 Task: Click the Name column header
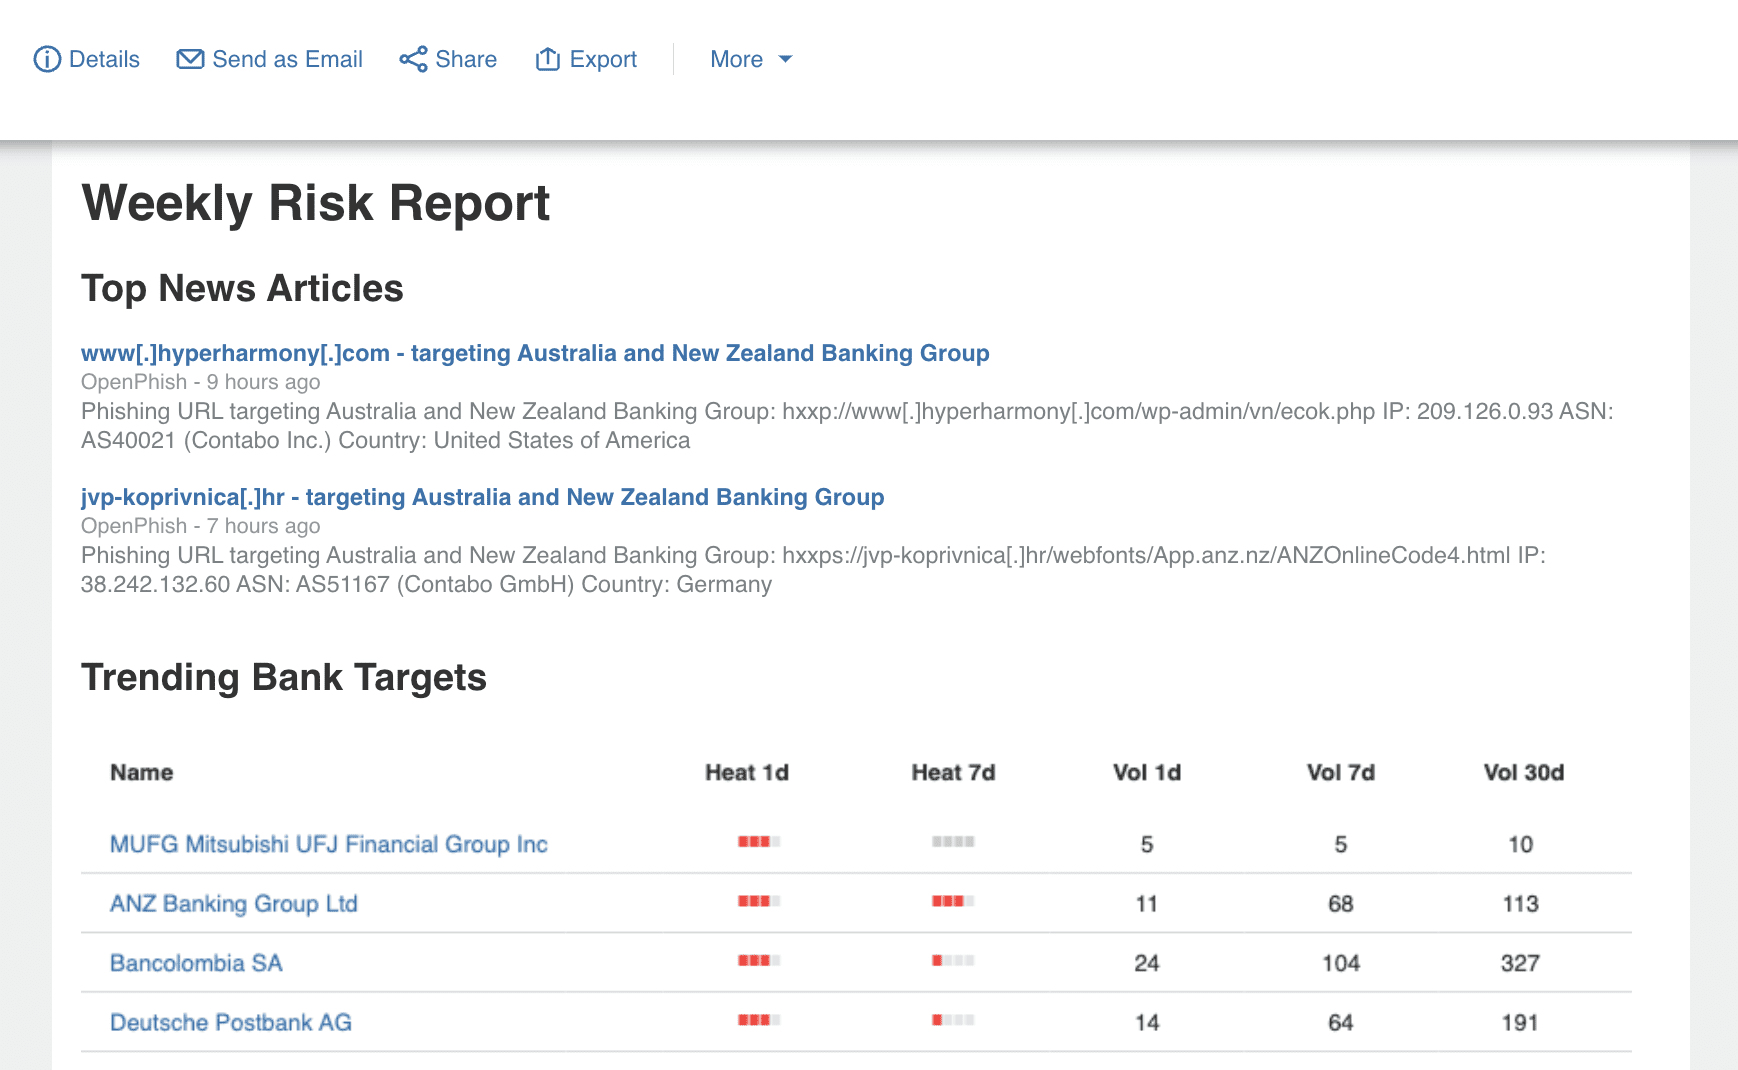point(142,772)
